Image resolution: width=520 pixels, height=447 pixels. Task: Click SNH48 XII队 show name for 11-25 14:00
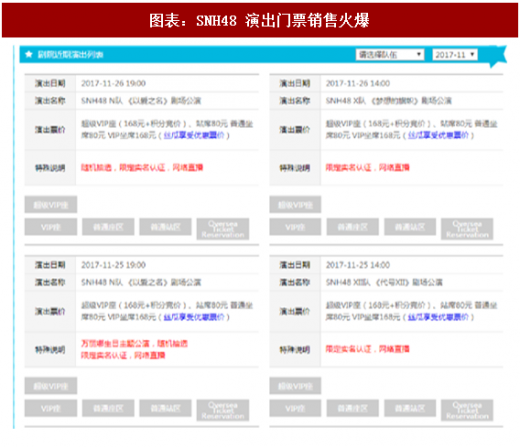[x=384, y=282]
